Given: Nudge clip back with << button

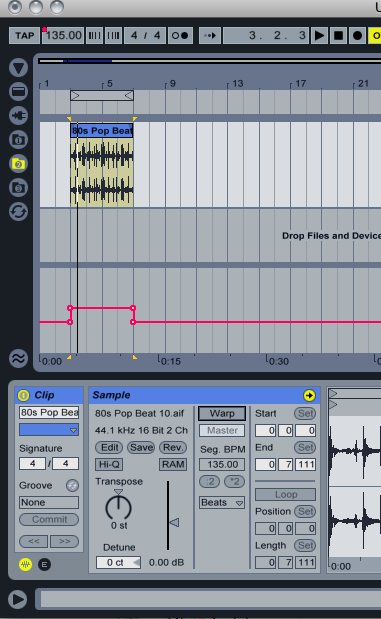Looking at the screenshot, I should (34, 541).
